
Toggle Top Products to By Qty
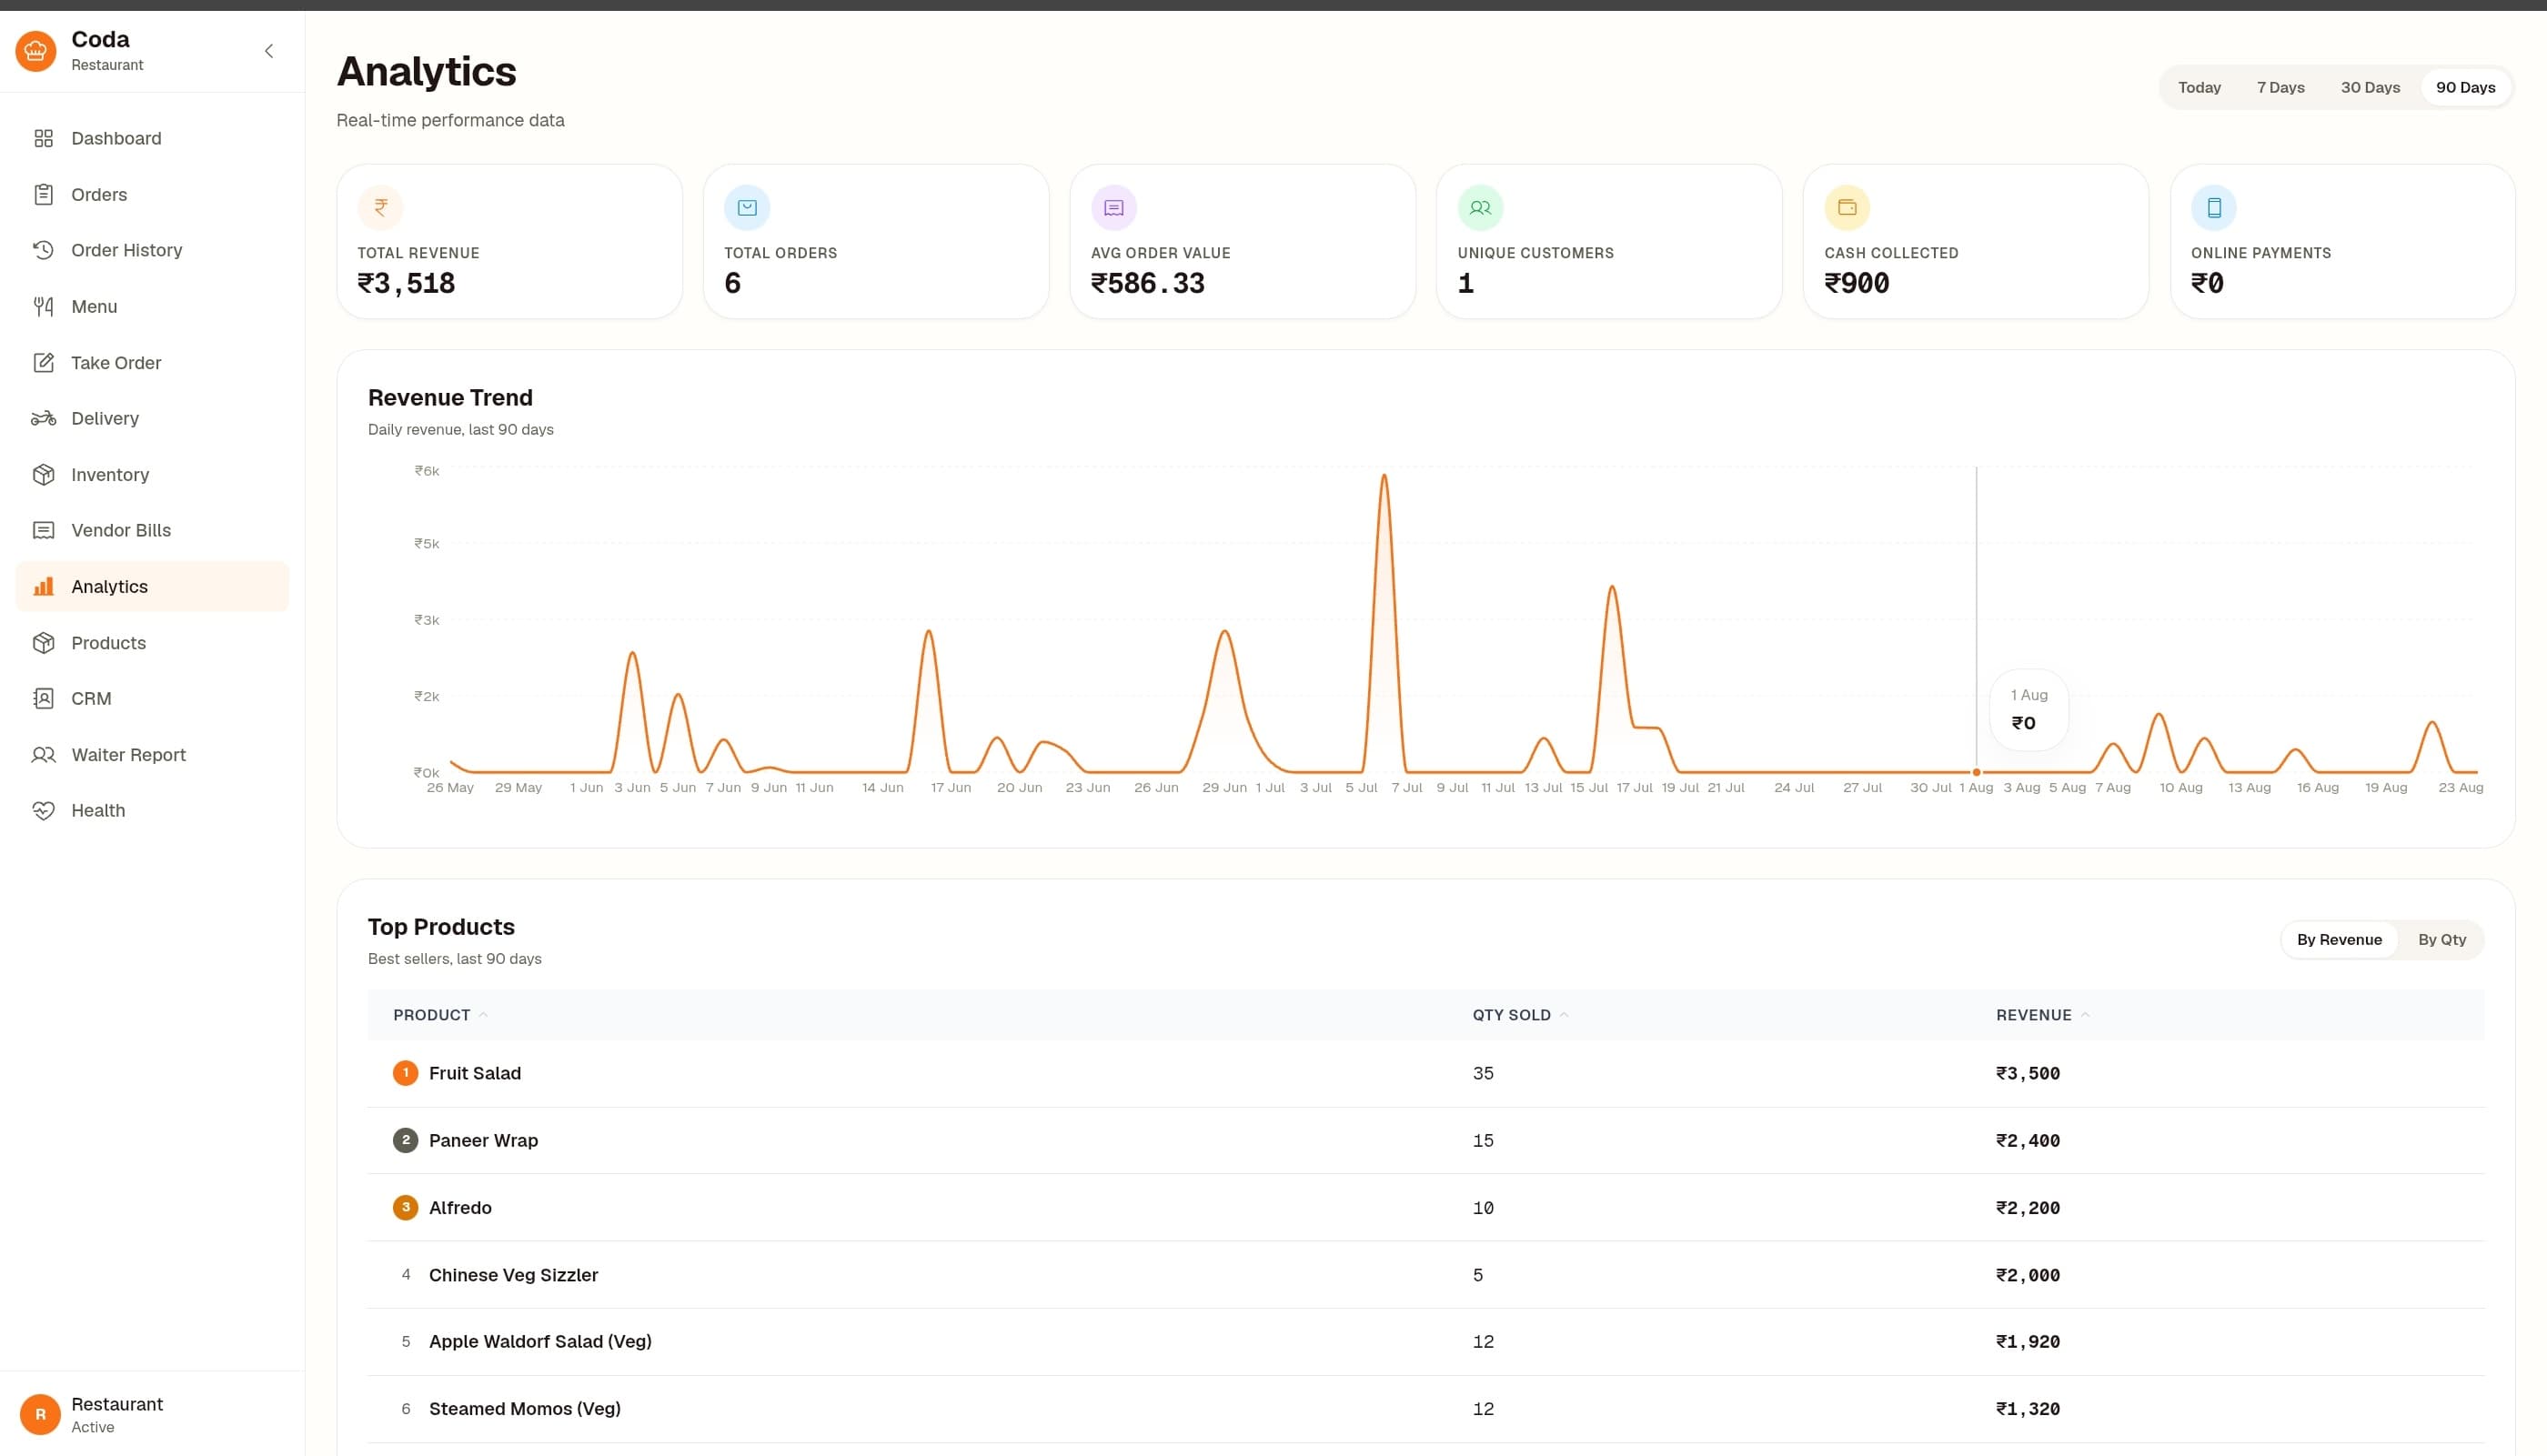click(2441, 939)
